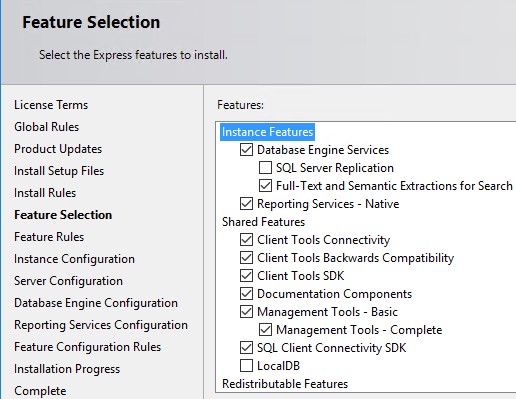
Task: Go to License Terms step
Action: [51, 105]
